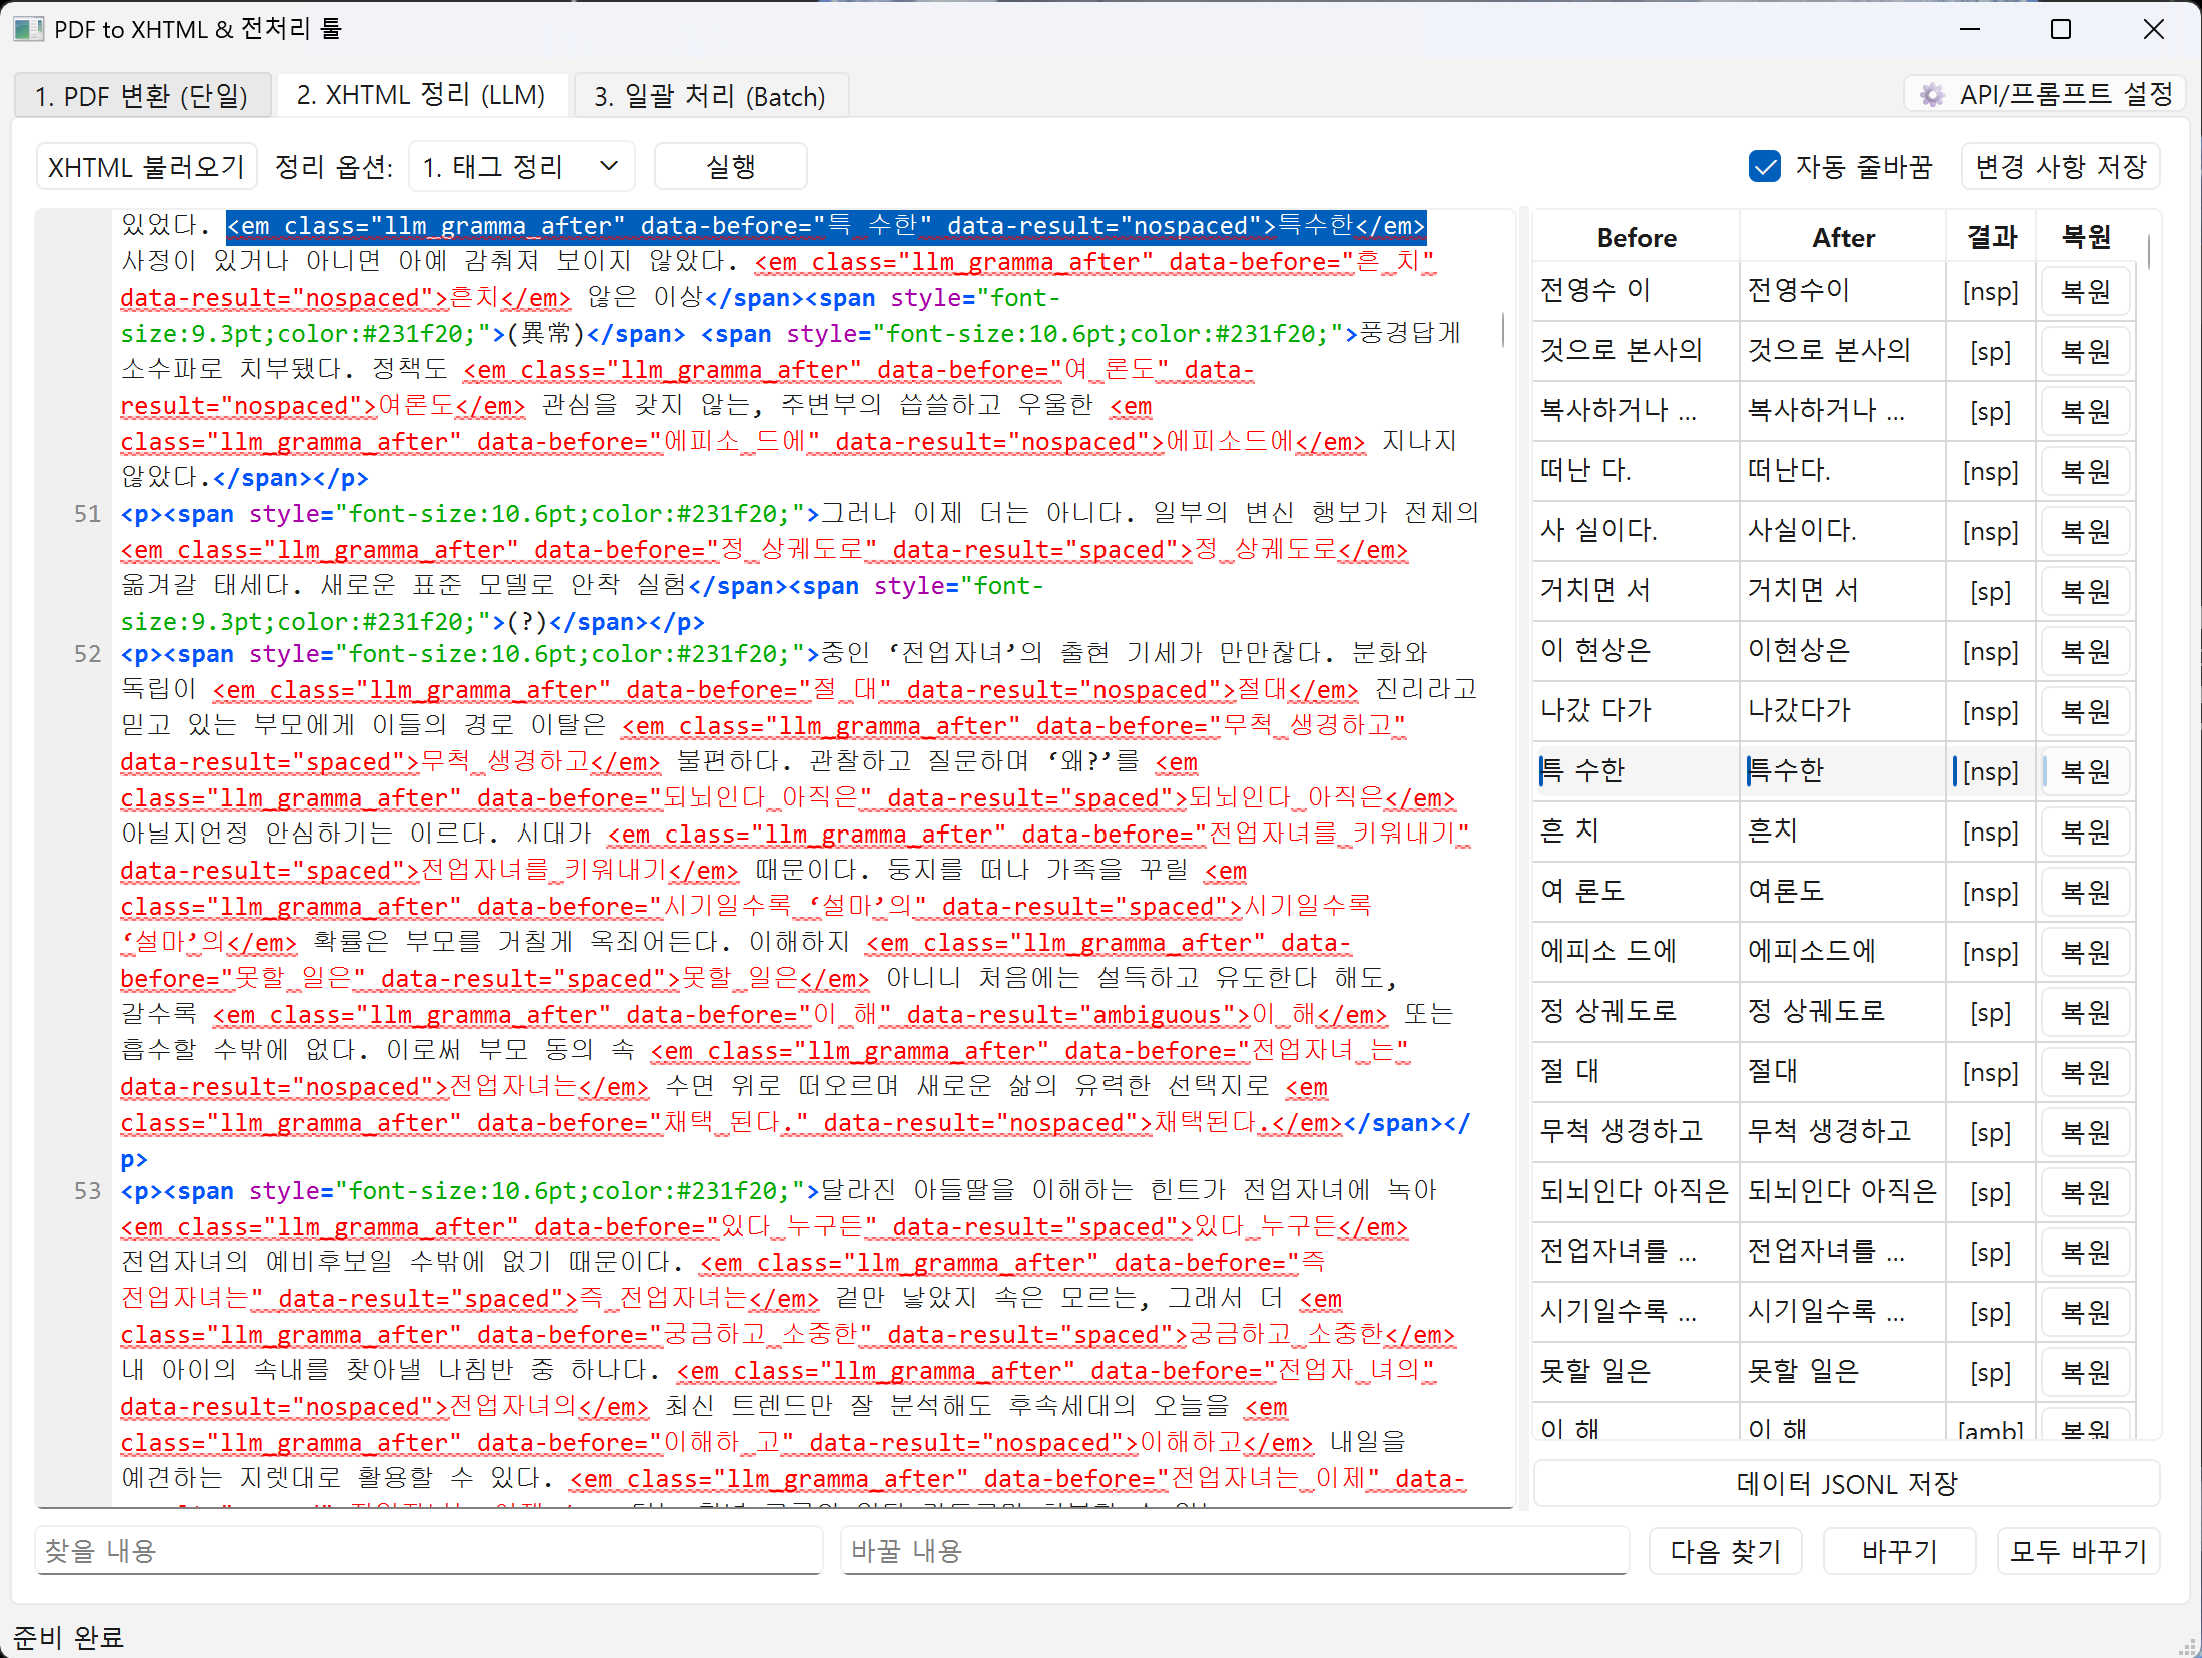Image resolution: width=2202 pixels, height=1658 pixels.
Task: Click the gear icon beside API/프롬프트 설정
Action: click(1931, 95)
